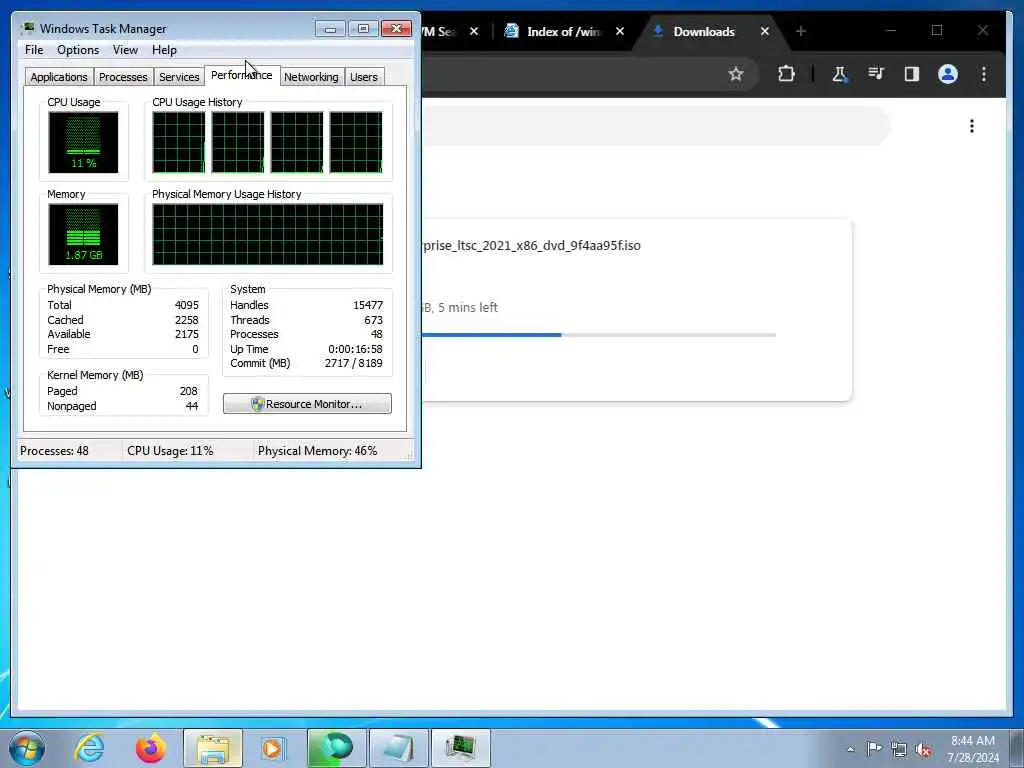Launch Internet Explorer from the taskbar
The width and height of the screenshot is (1024, 768).
click(89, 748)
